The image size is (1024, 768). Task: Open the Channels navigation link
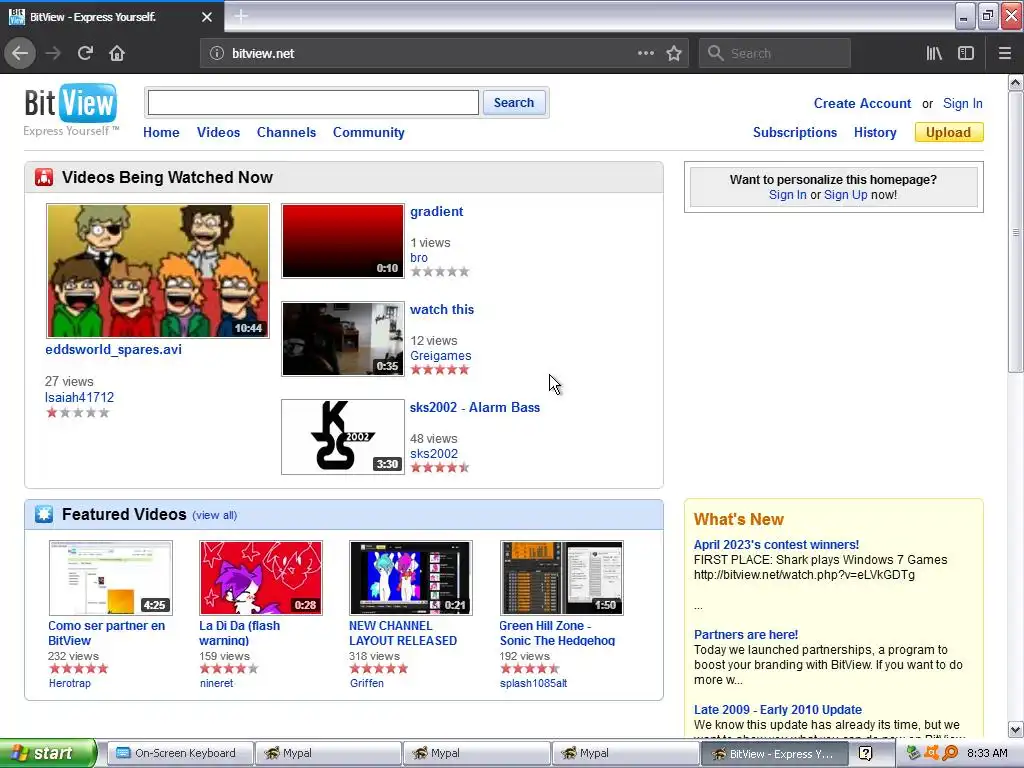pos(286,132)
